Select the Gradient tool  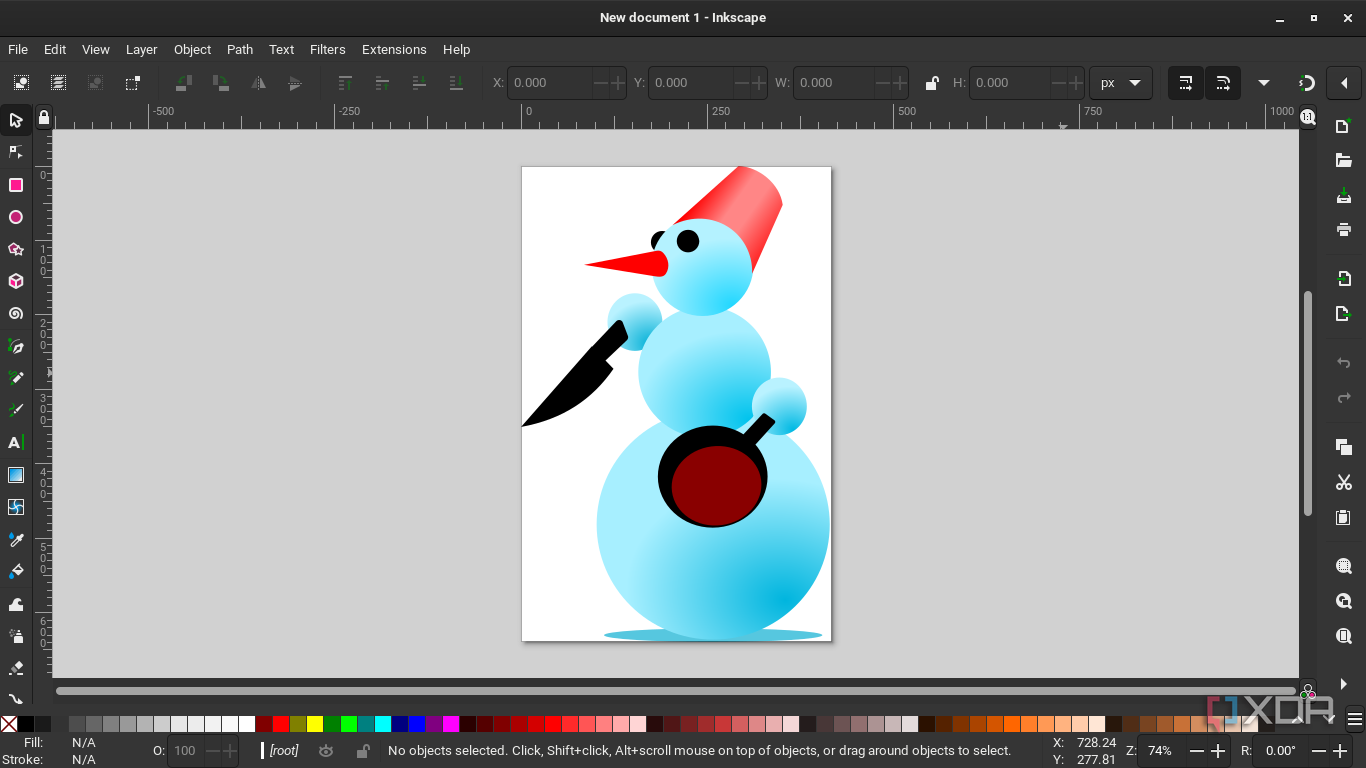pos(16,475)
